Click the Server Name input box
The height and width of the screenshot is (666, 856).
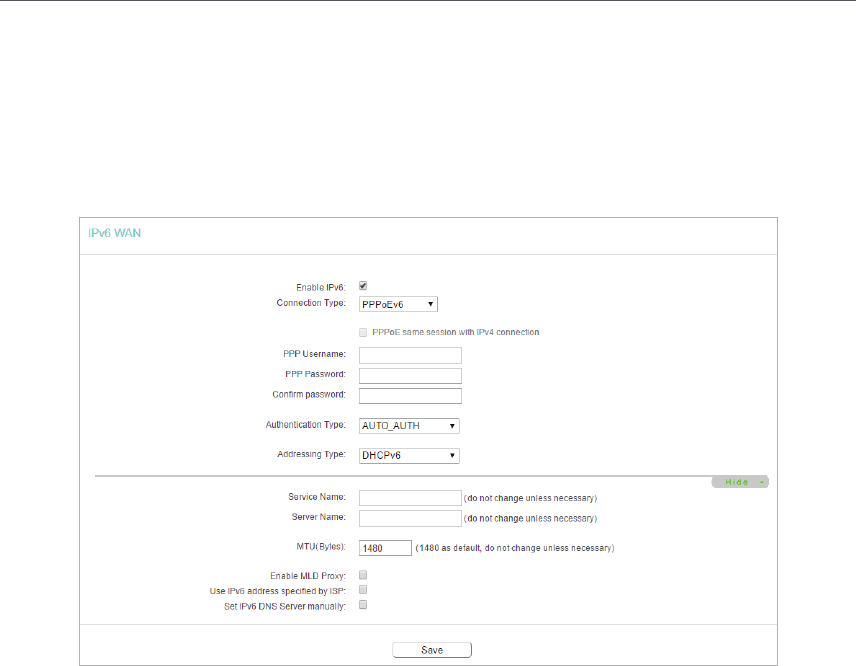point(410,518)
